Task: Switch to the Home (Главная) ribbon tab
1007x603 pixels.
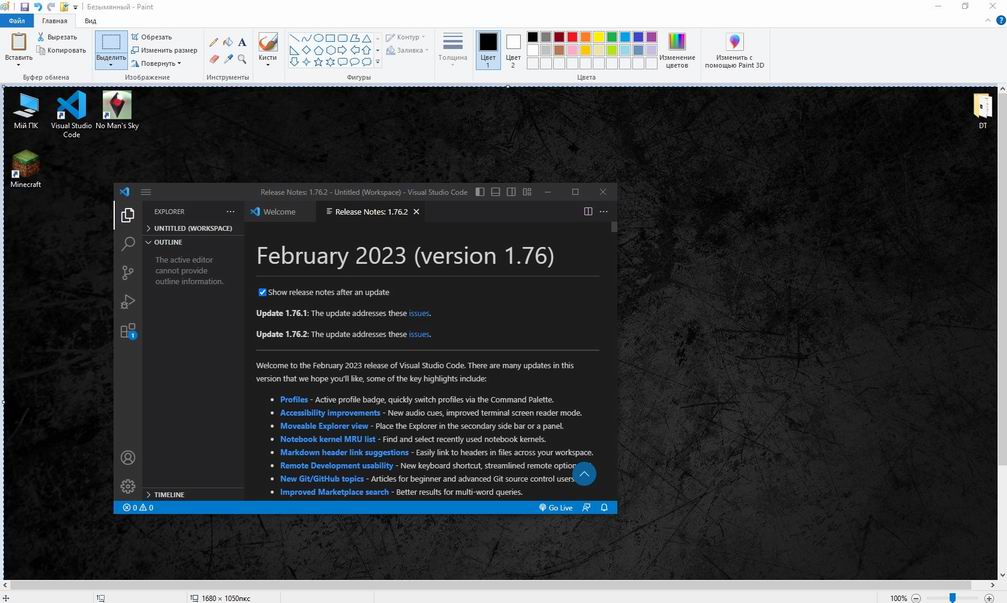Action: click(x=55, y=21)
